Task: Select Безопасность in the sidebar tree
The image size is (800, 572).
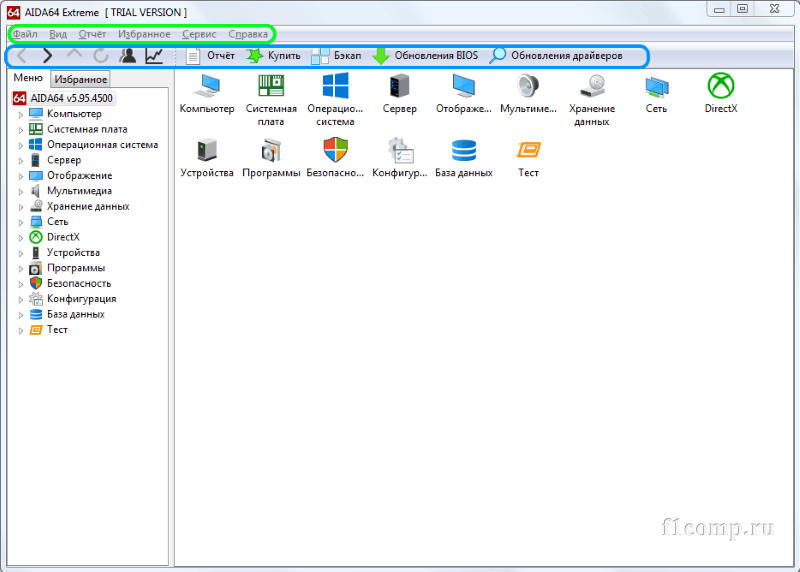Action: click(79, 283)
